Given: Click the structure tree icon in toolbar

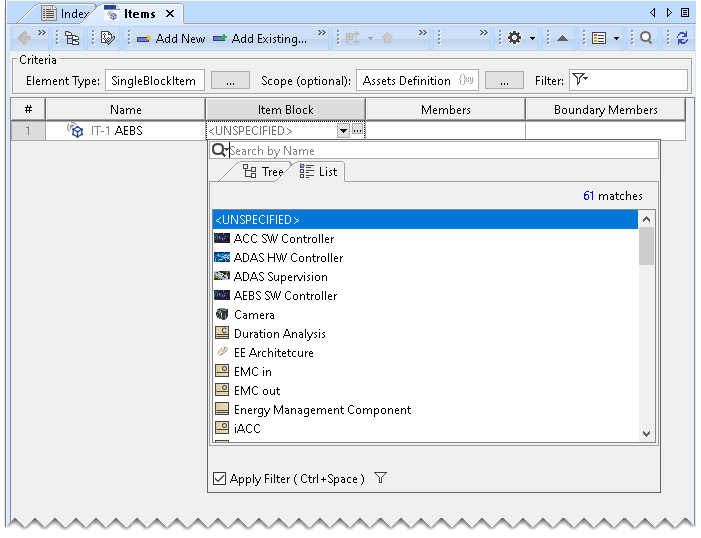Looking at the screenshot, I should coord(72,38).
